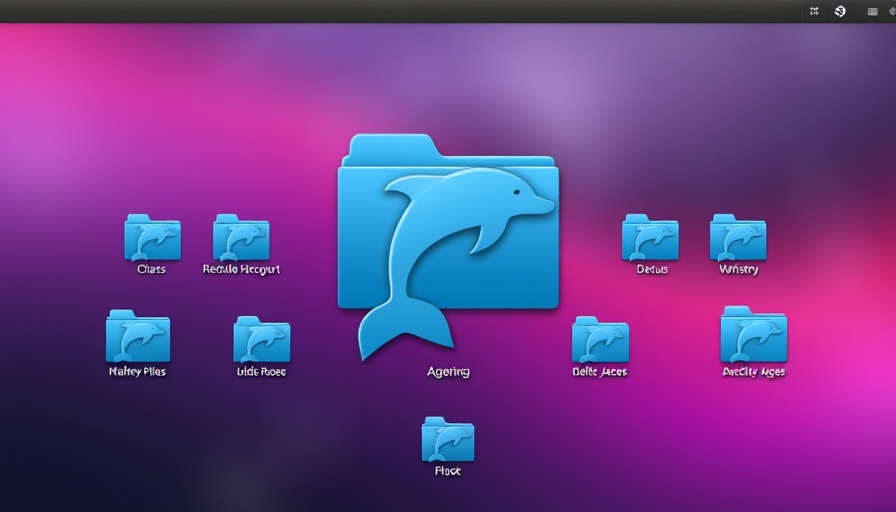Screen dimensions: 896x512
Task: Select the 'Wifistry' folder icon
Action: click(x=738, y=238)
